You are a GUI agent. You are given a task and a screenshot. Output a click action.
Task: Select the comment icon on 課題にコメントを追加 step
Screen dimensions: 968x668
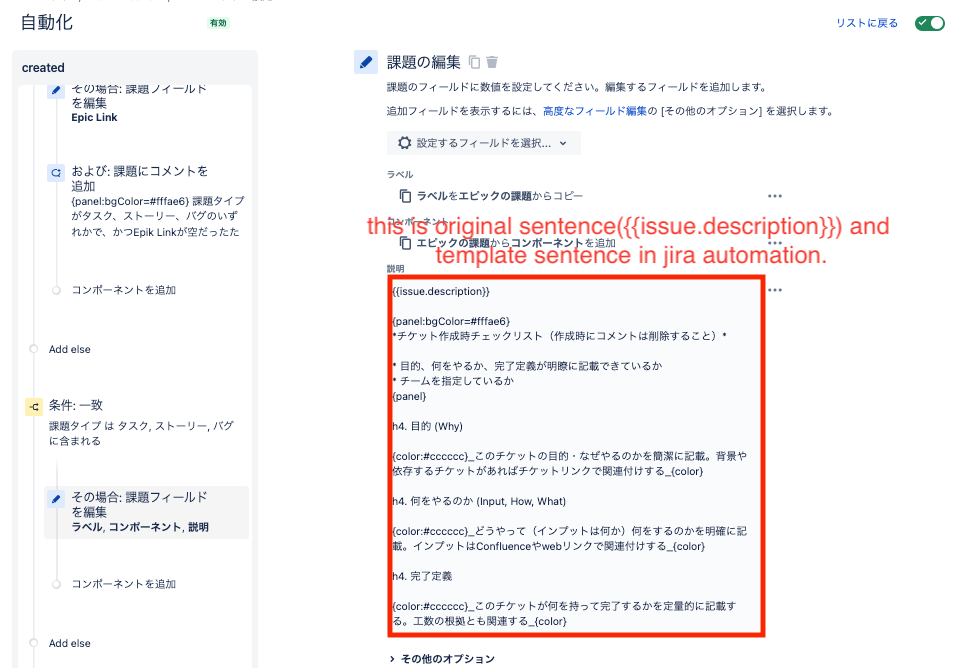coord(55,173)
